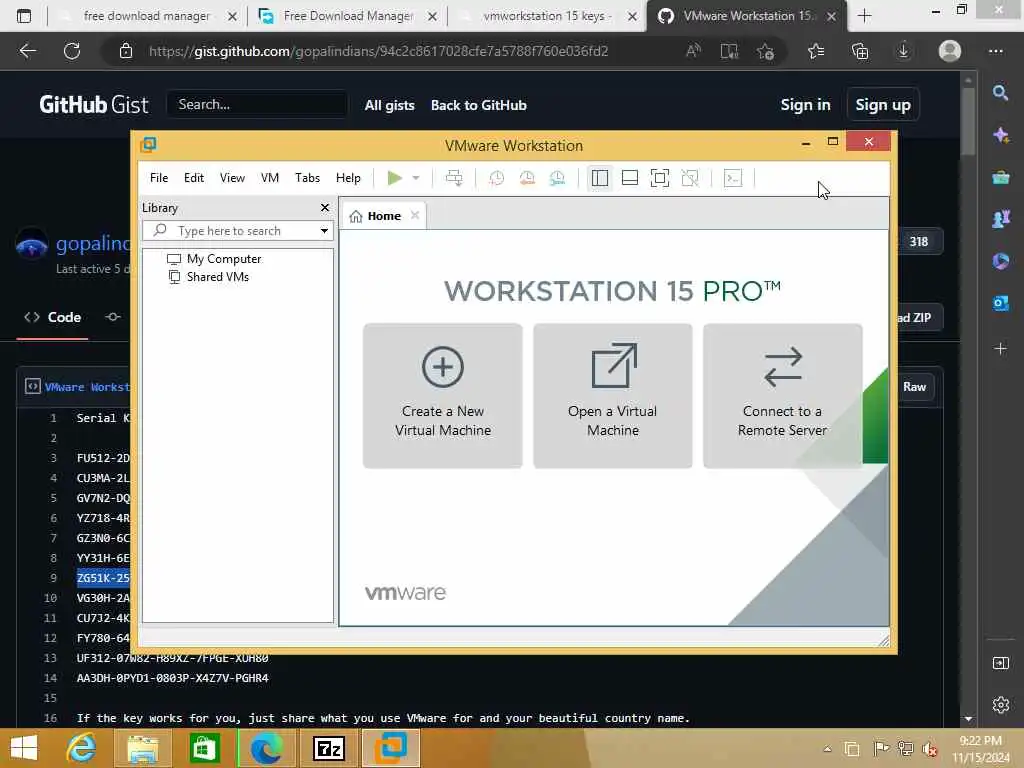
Task: Switch to free download manager browser tab
Action: click(x=147, y=16)
